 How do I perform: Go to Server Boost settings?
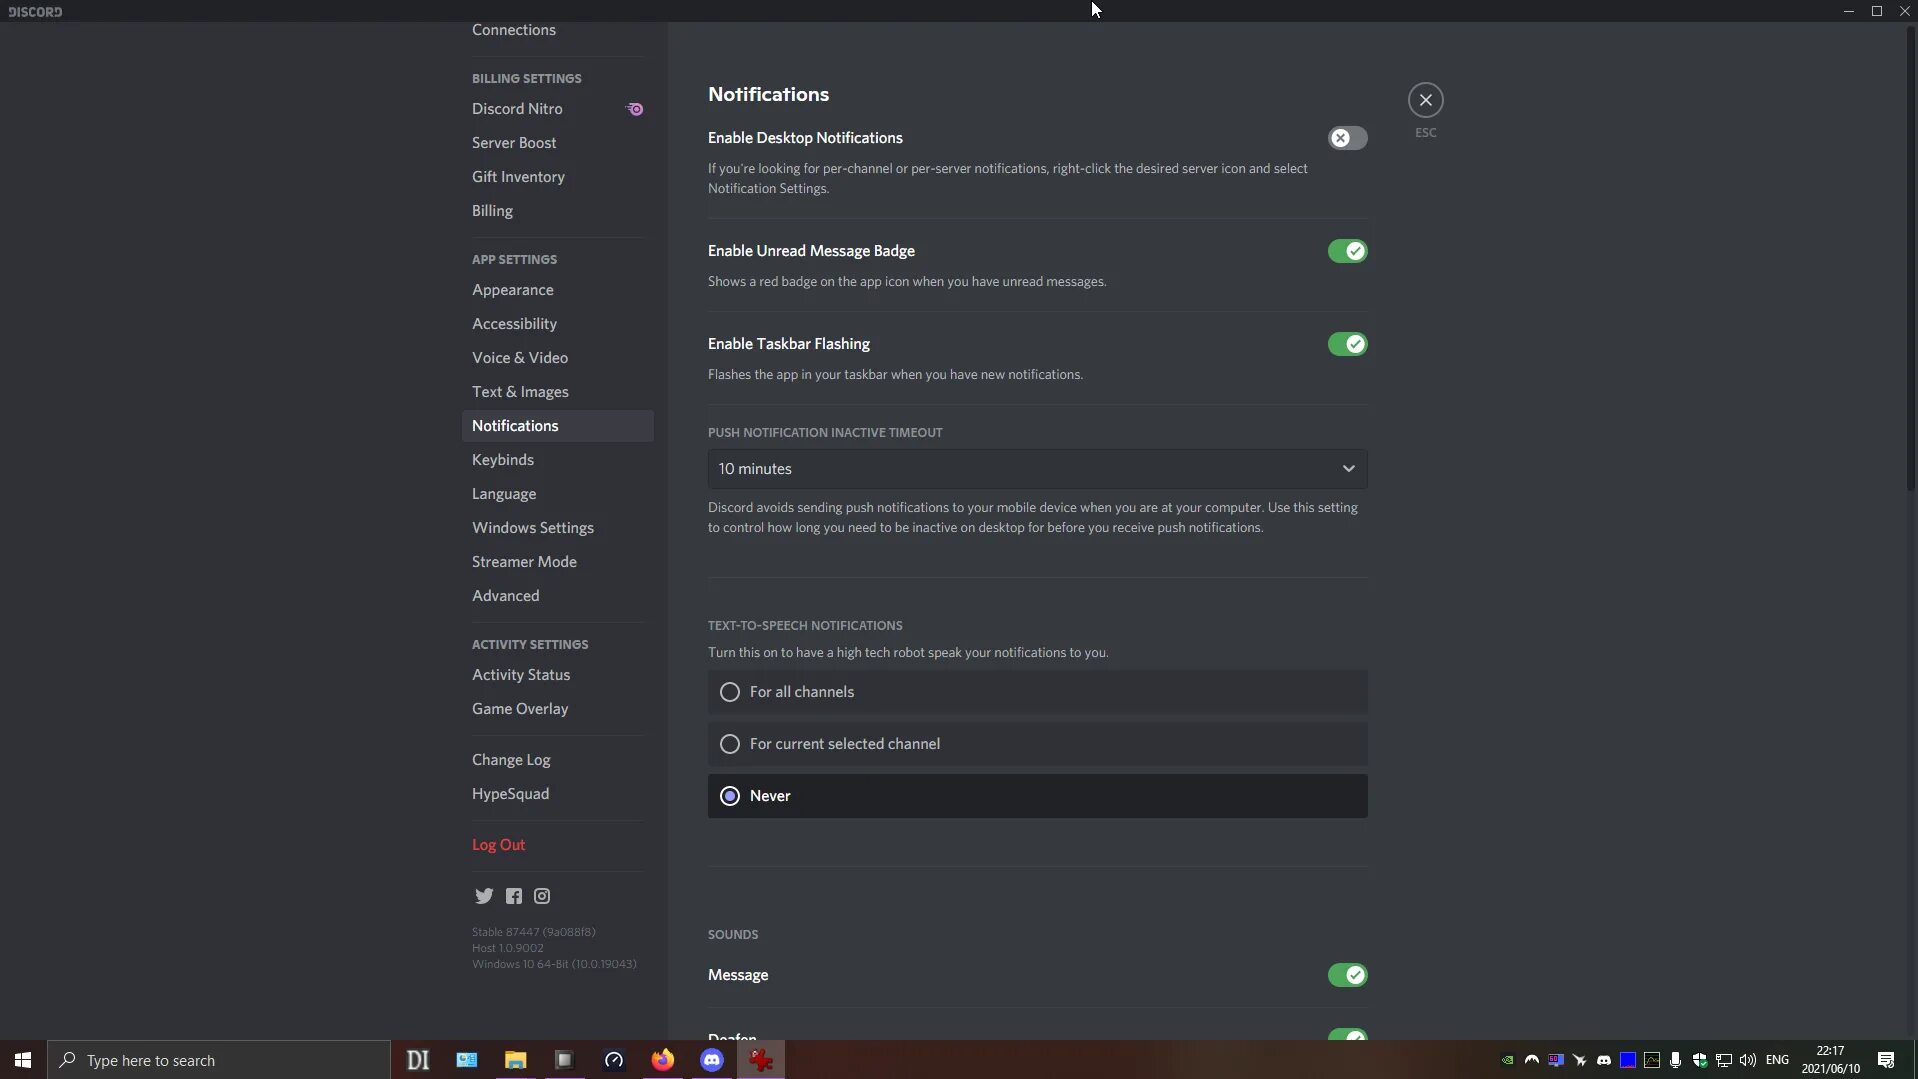tap(557, 143)
